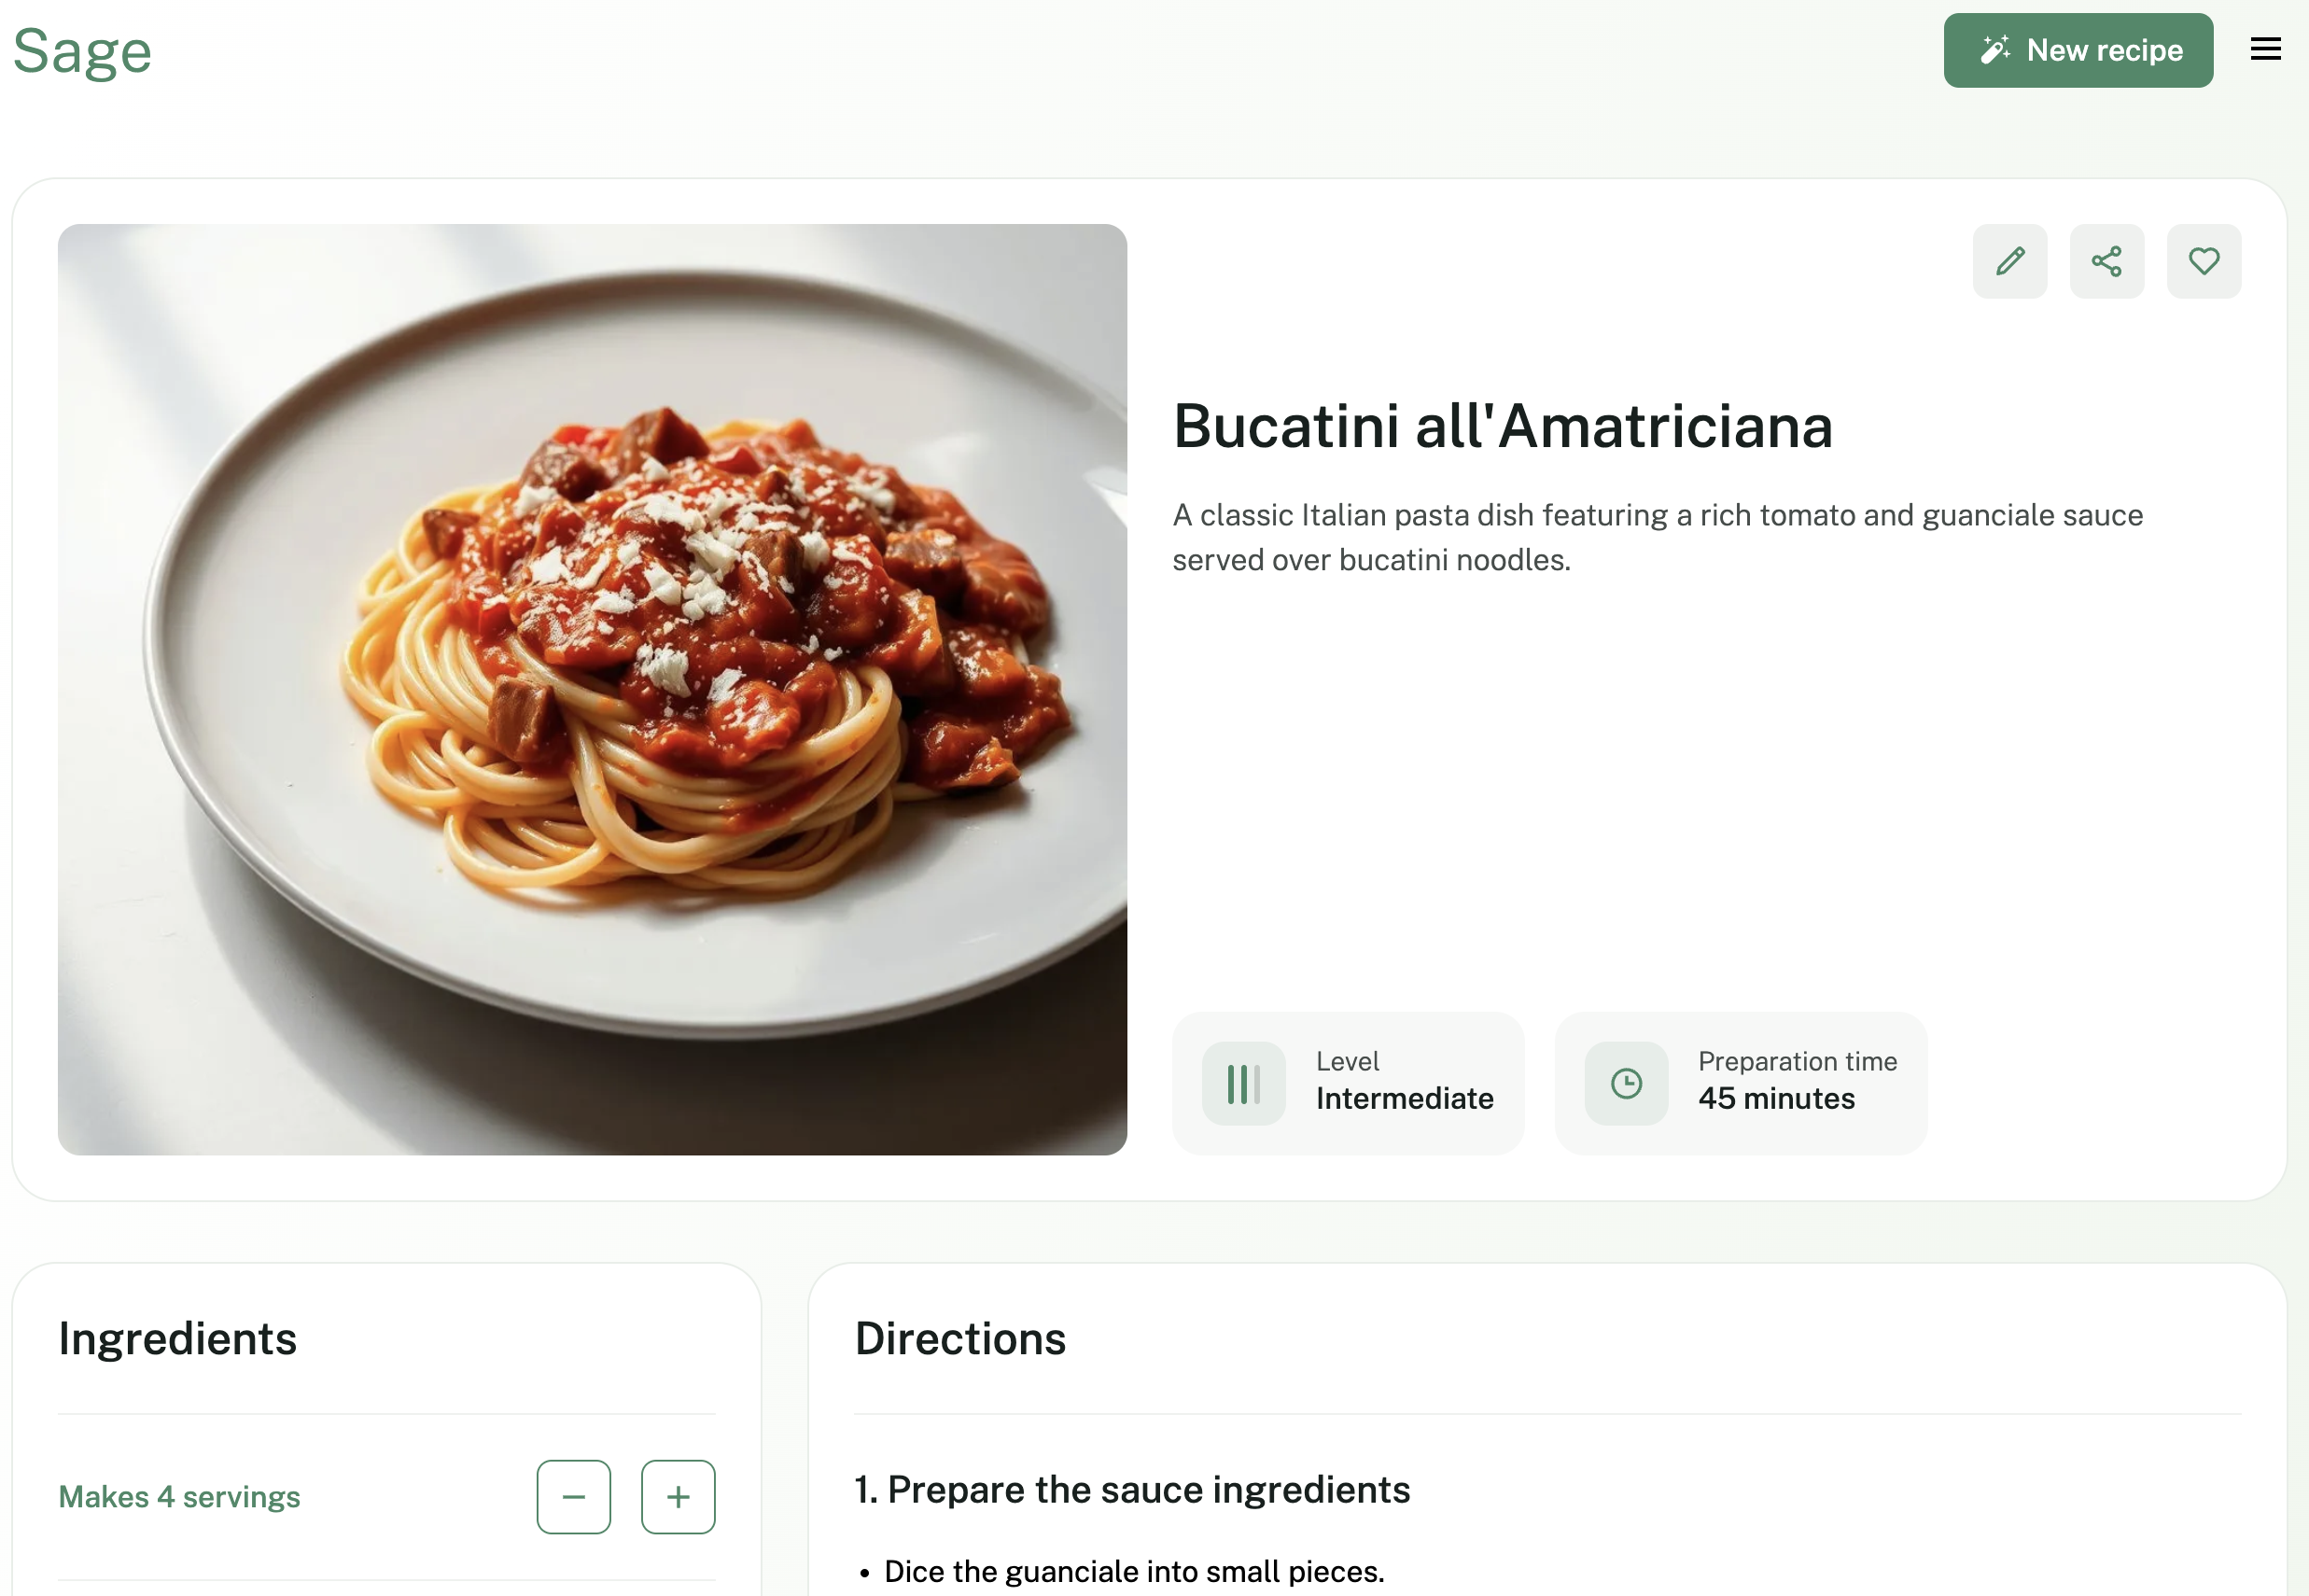Screen dimensions: 2309x1596
Task: Favorite the recipe with the heart icon
Action: pos(2203,261)
